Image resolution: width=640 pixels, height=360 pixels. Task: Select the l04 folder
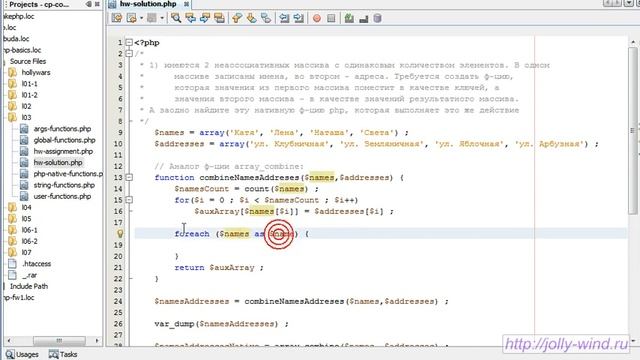pyautogui.click(x=27, y=207)
